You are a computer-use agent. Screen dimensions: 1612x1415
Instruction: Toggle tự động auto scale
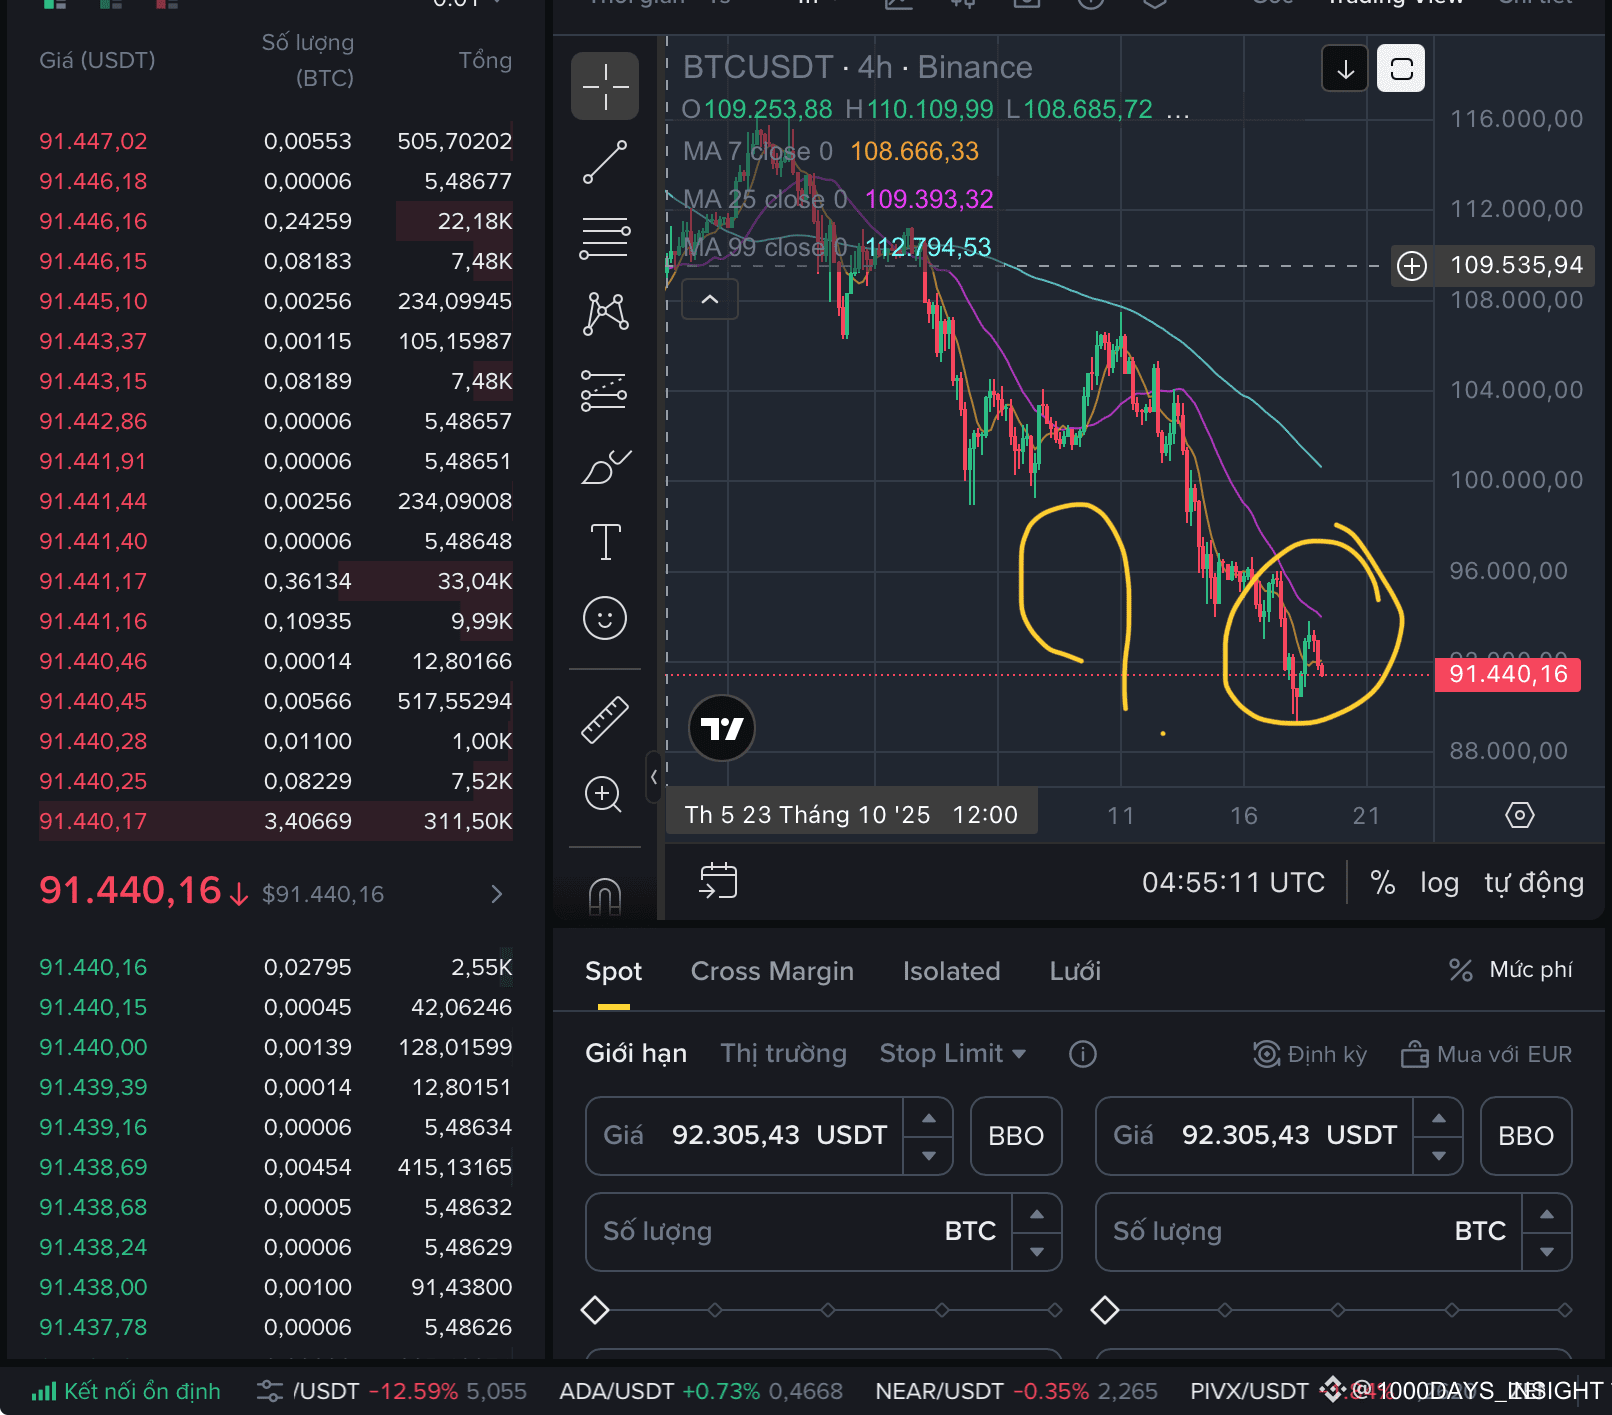click(x=1534, y=882)
